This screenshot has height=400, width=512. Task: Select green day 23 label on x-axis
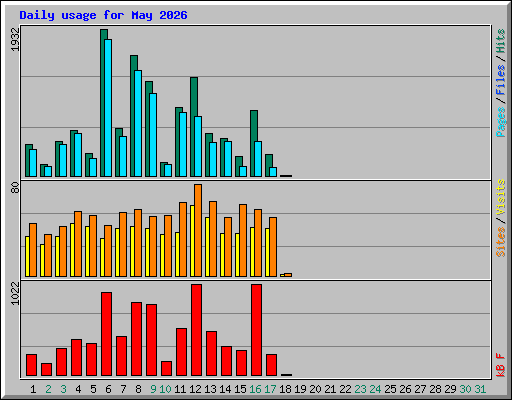click(x=360, y=389)
